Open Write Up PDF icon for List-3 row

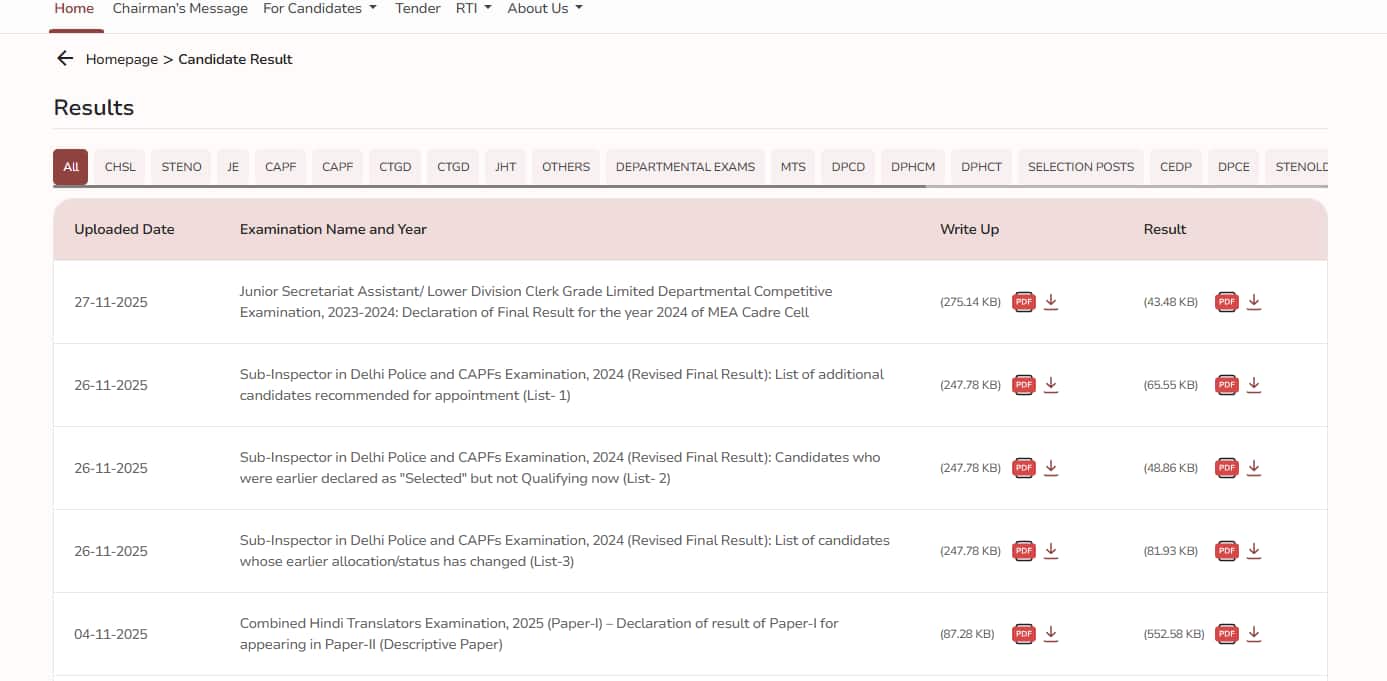tap(1023, 551)
